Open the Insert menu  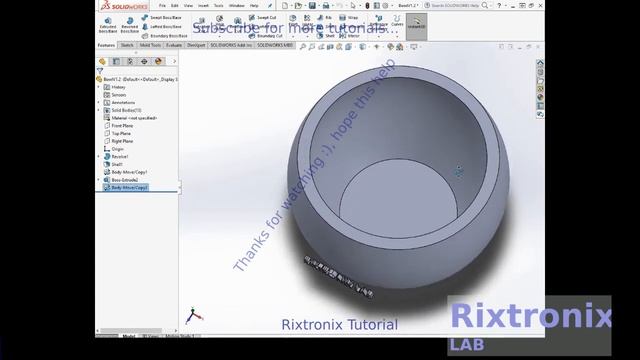pos(203,6)
